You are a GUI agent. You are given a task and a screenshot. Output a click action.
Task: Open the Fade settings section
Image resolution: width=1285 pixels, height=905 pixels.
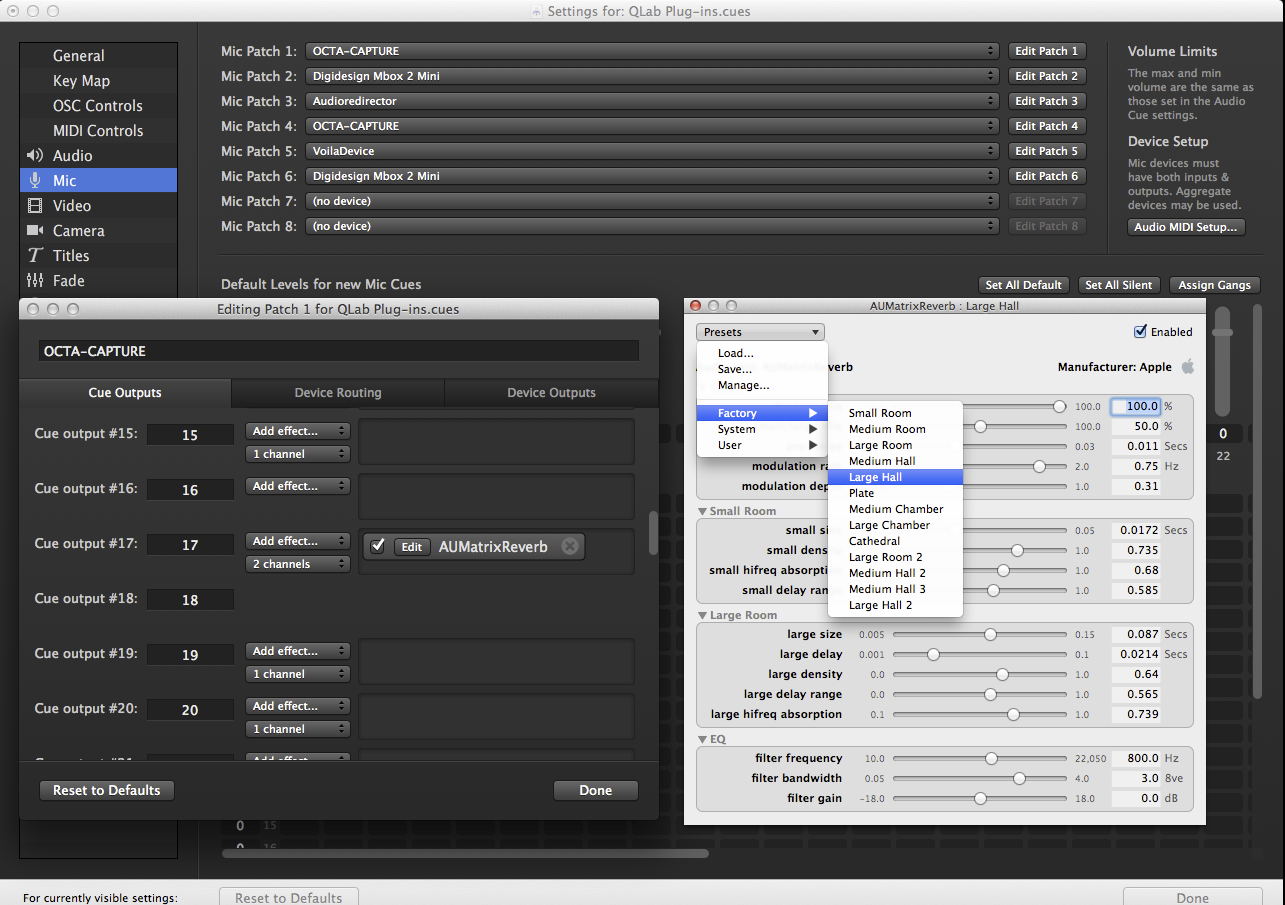point(68,281)
